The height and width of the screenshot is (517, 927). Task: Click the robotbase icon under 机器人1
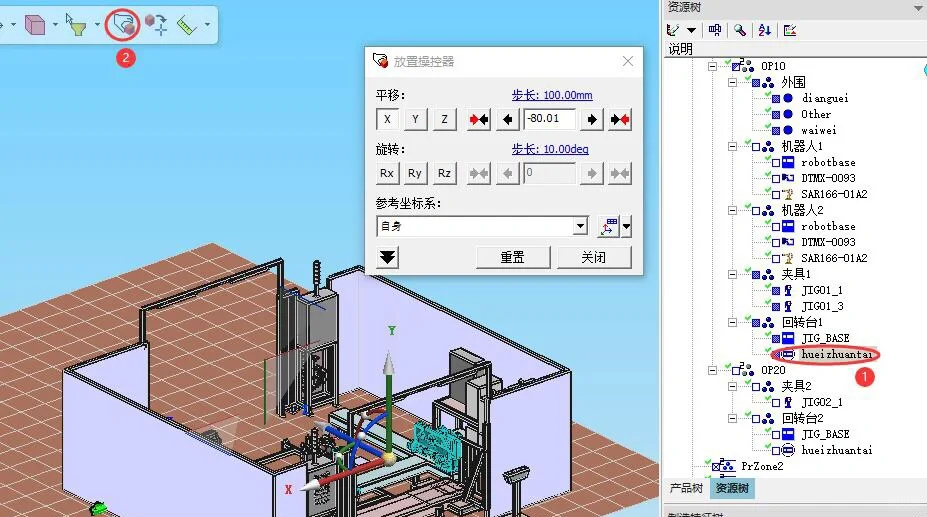click(788, 162)
